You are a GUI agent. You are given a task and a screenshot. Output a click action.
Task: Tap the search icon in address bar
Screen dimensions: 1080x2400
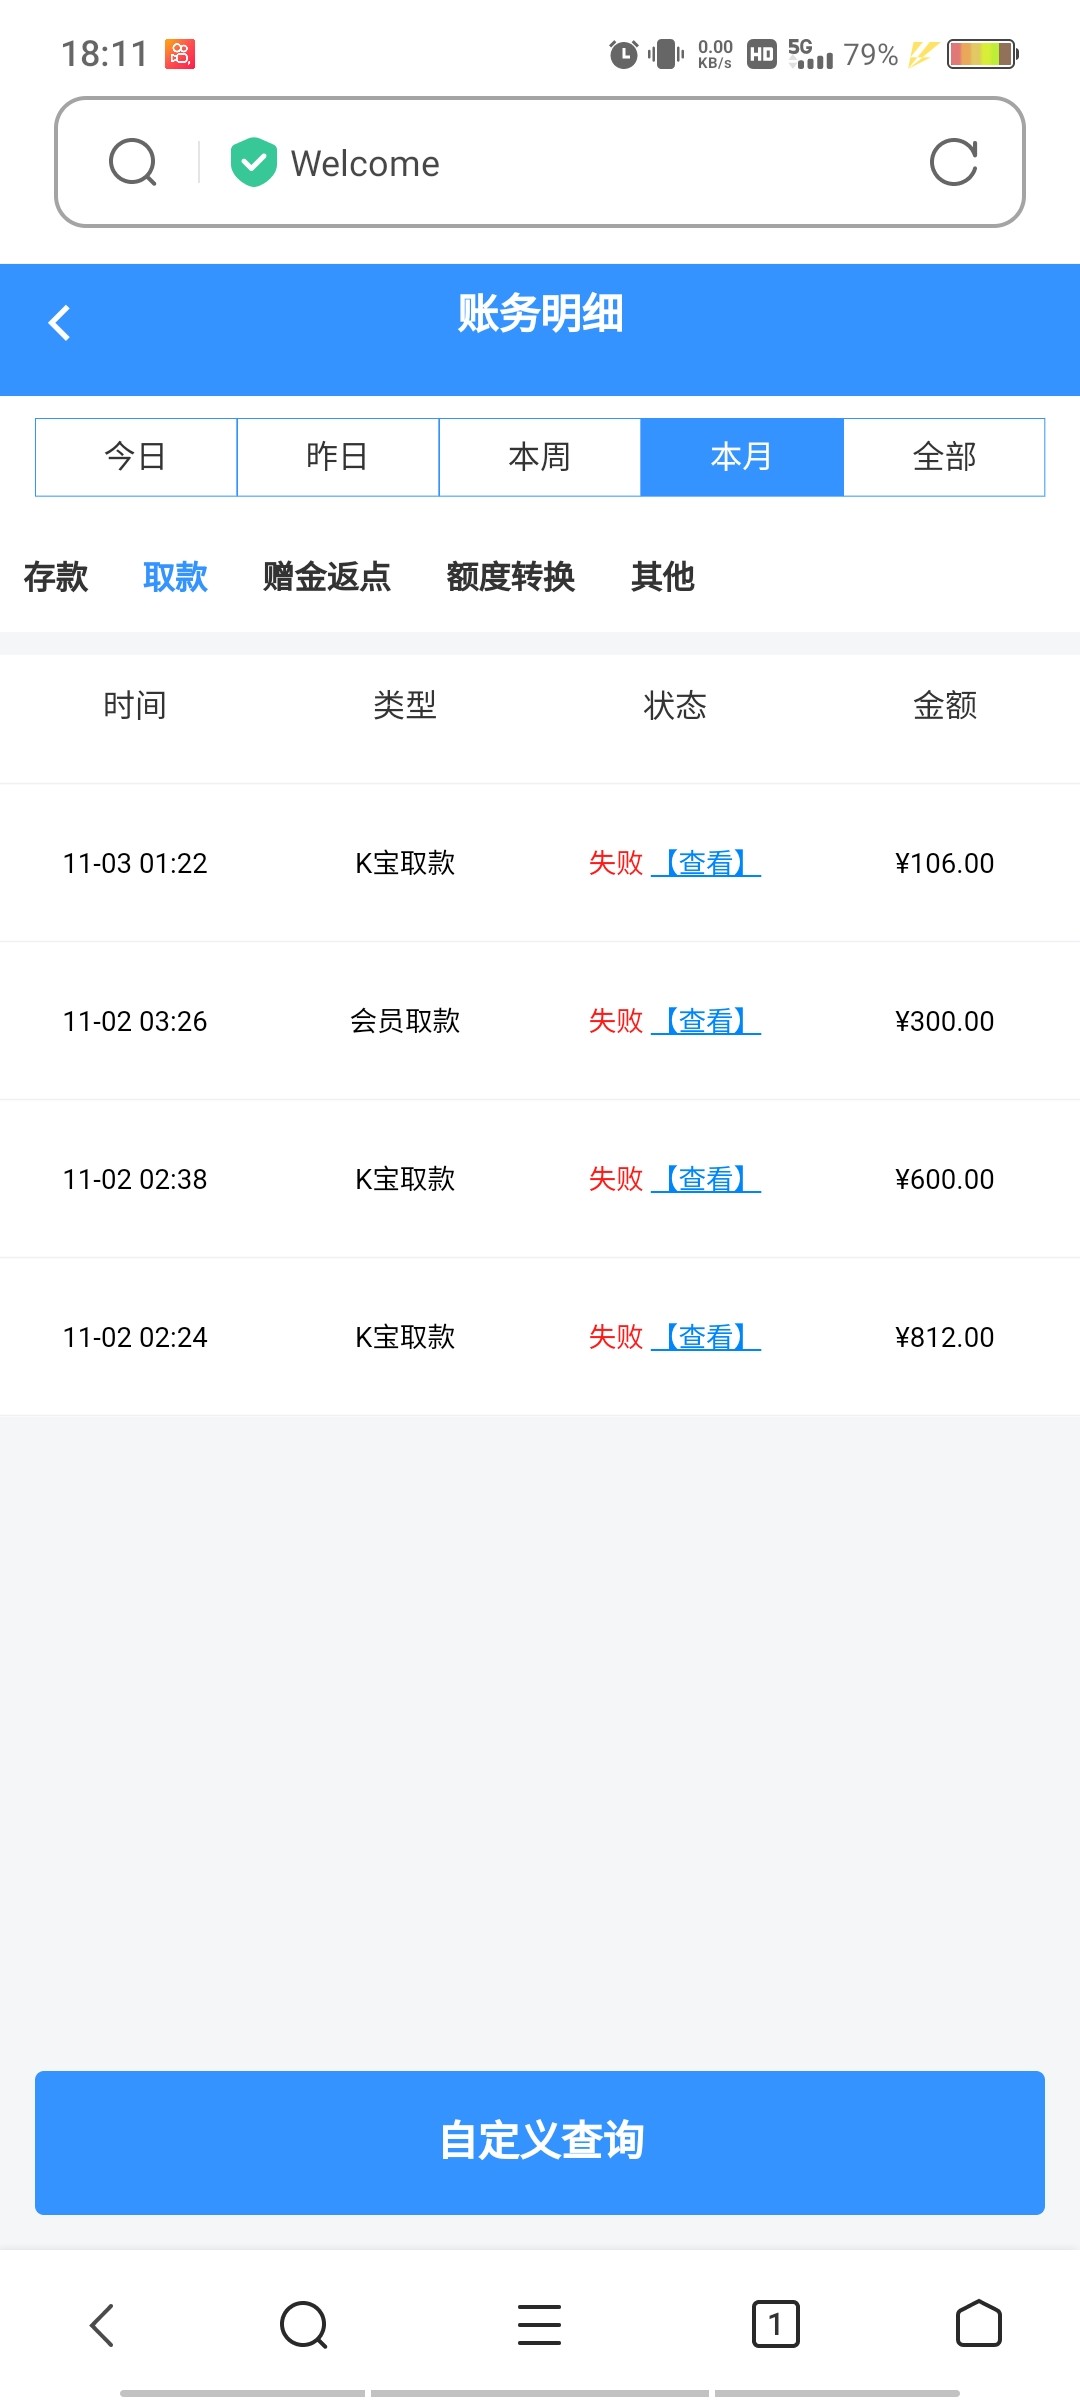pos(133,162)
